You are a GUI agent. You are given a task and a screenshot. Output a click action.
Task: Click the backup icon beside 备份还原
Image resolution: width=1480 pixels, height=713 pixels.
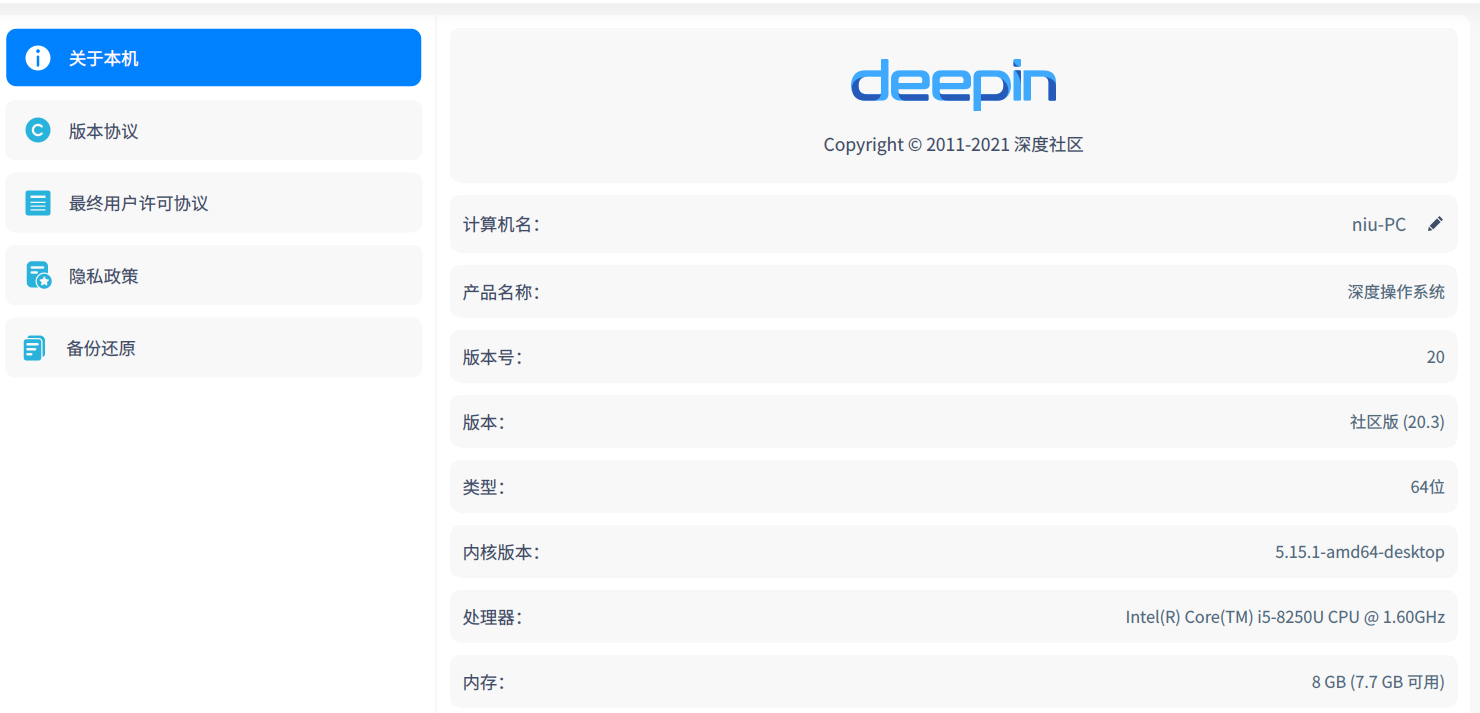(x=35, y=348)
